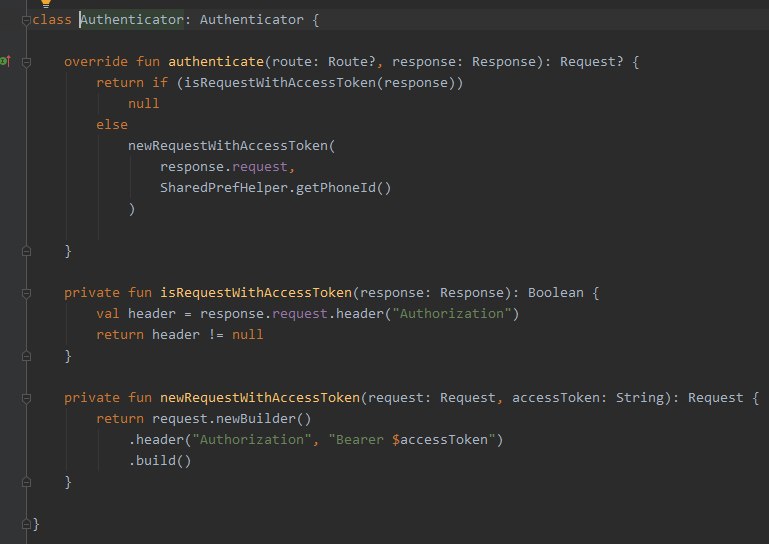Click the 'Route?' parameter type
The width and height of the screenshot is (769, 544).
click(352, 61)
